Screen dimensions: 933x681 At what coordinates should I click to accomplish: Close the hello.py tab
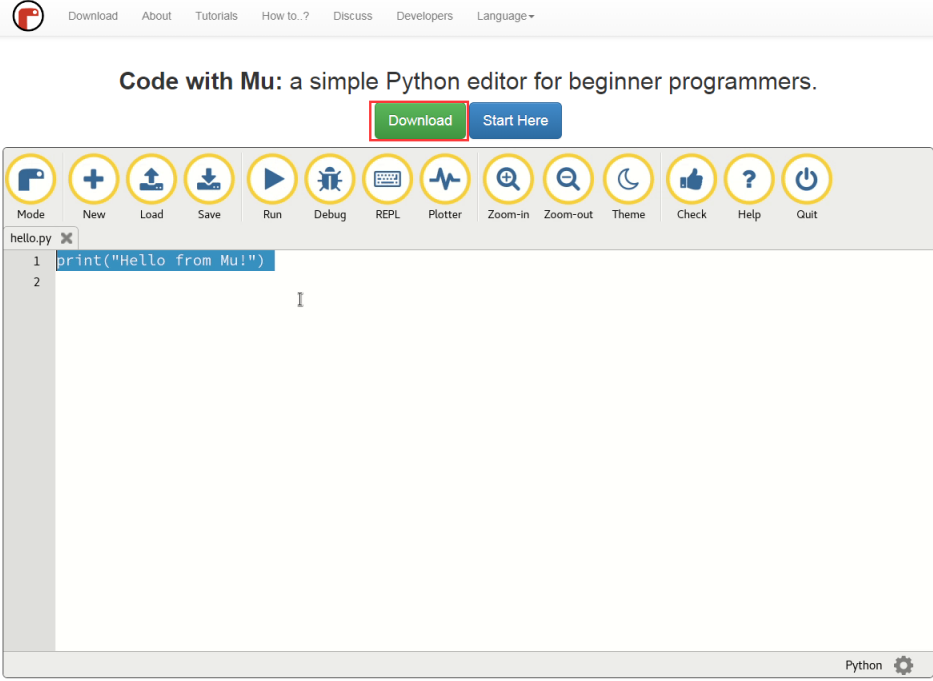(67, 238)
